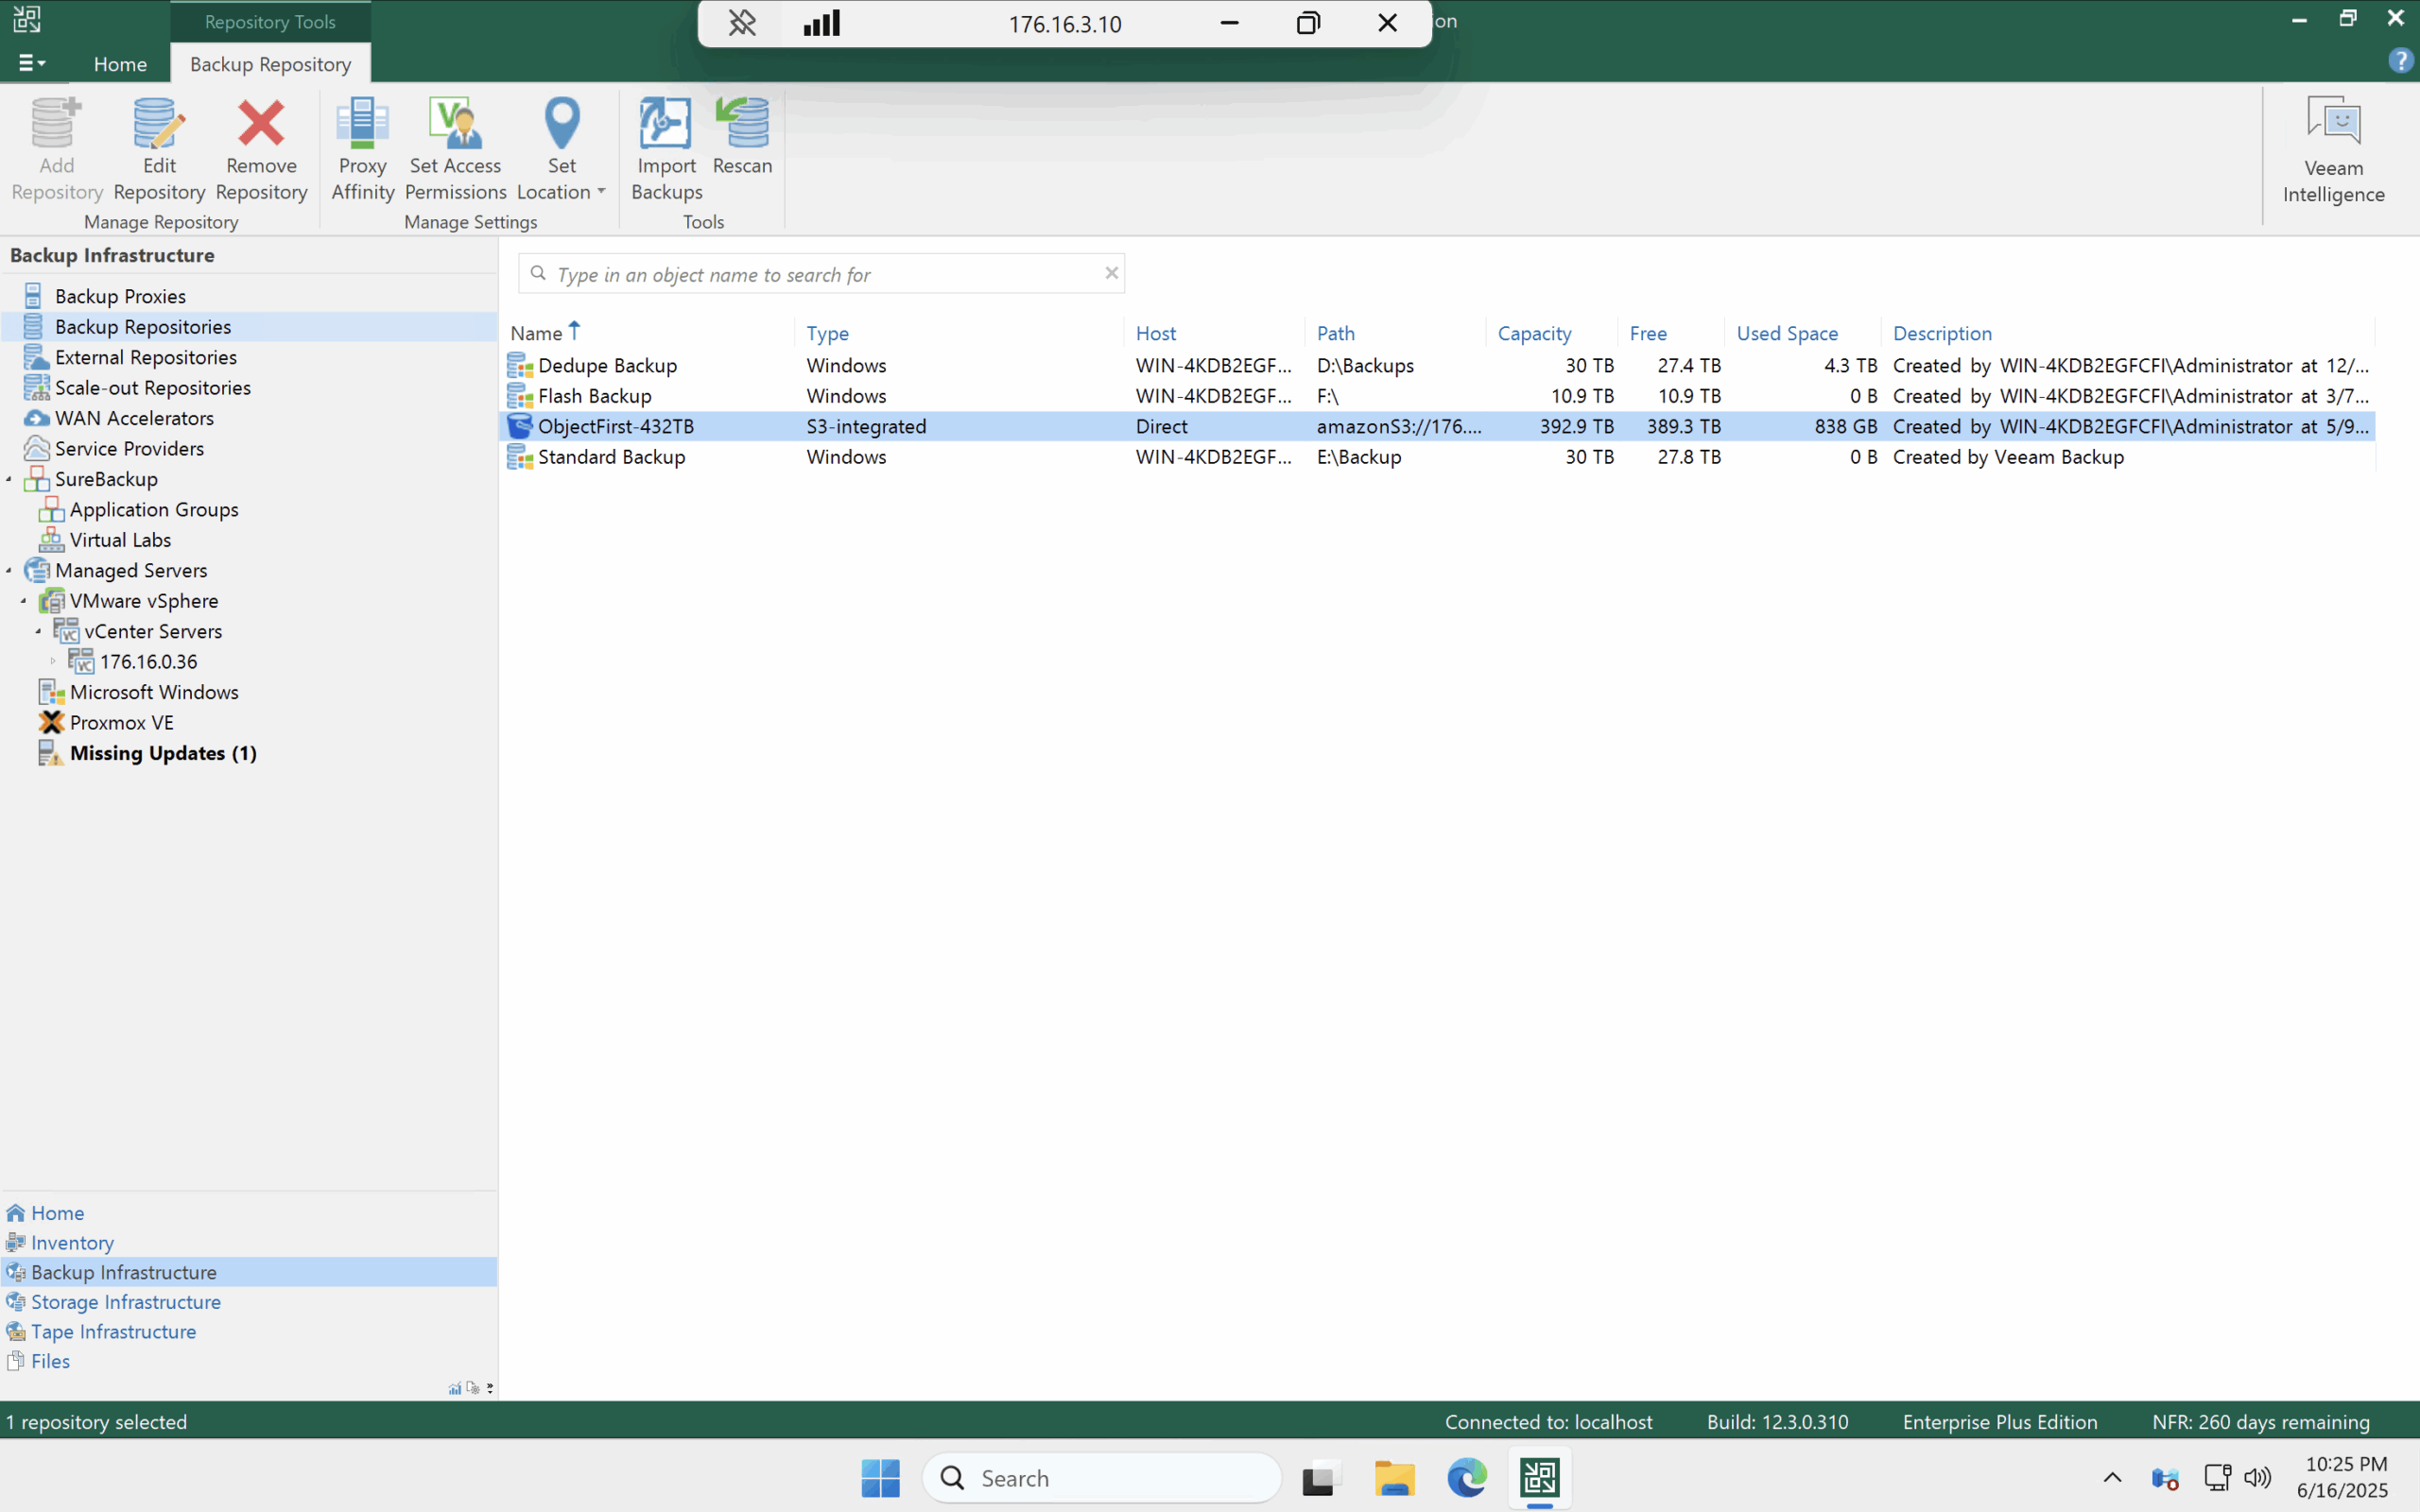Select the ObjectFirst-432TB repository row
Screen dimensions: 2420x1512
point(1439,426)
